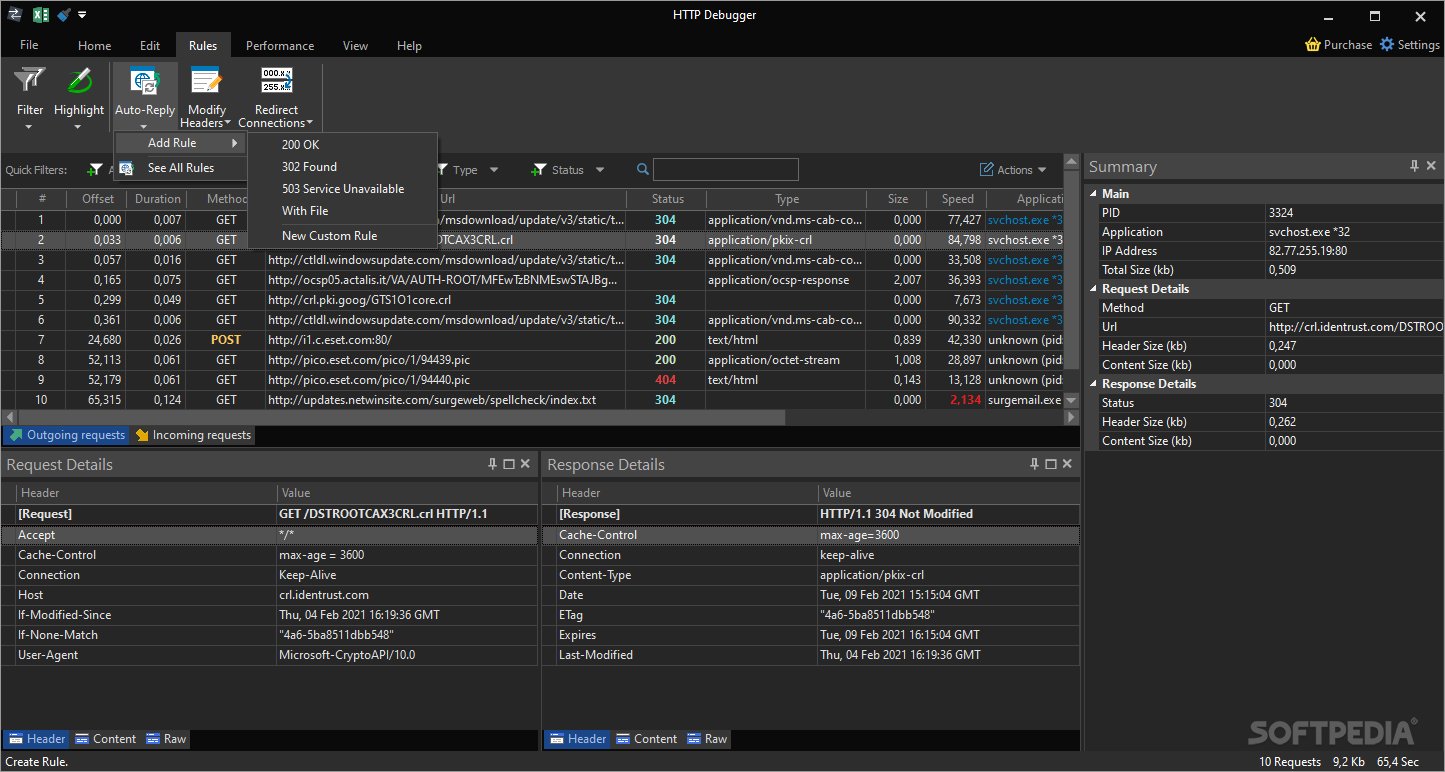The width and height of the screenshot is (1445, 772).
Task: Collapse the Request Details section in Summary
Action: (x=1093, y=289)
